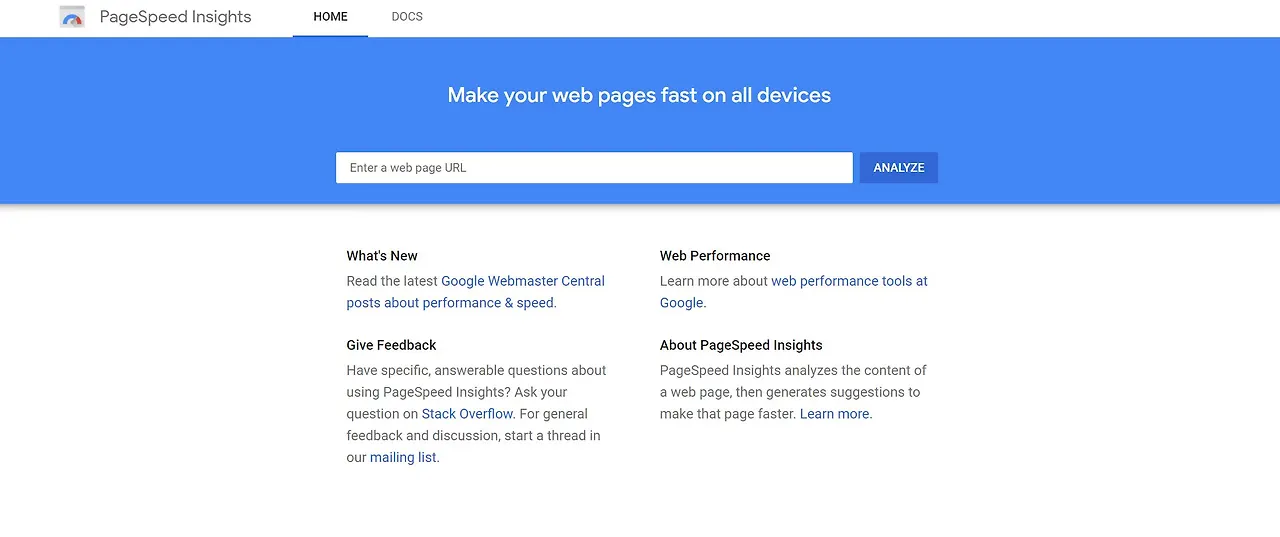The image size is (1280, 537).
Task: Click the "Have specific, answerable questions" paragraph text
Action: click(x=476, y=370)
